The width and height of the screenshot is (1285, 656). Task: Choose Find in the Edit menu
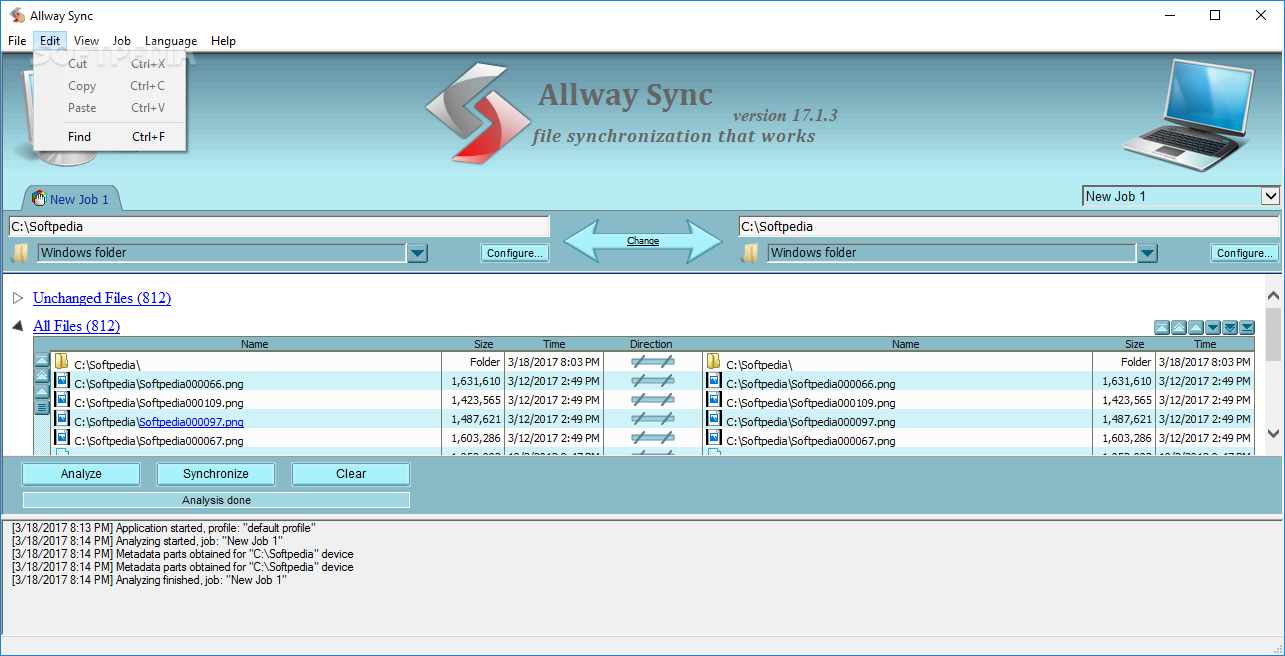coord(110,137)
